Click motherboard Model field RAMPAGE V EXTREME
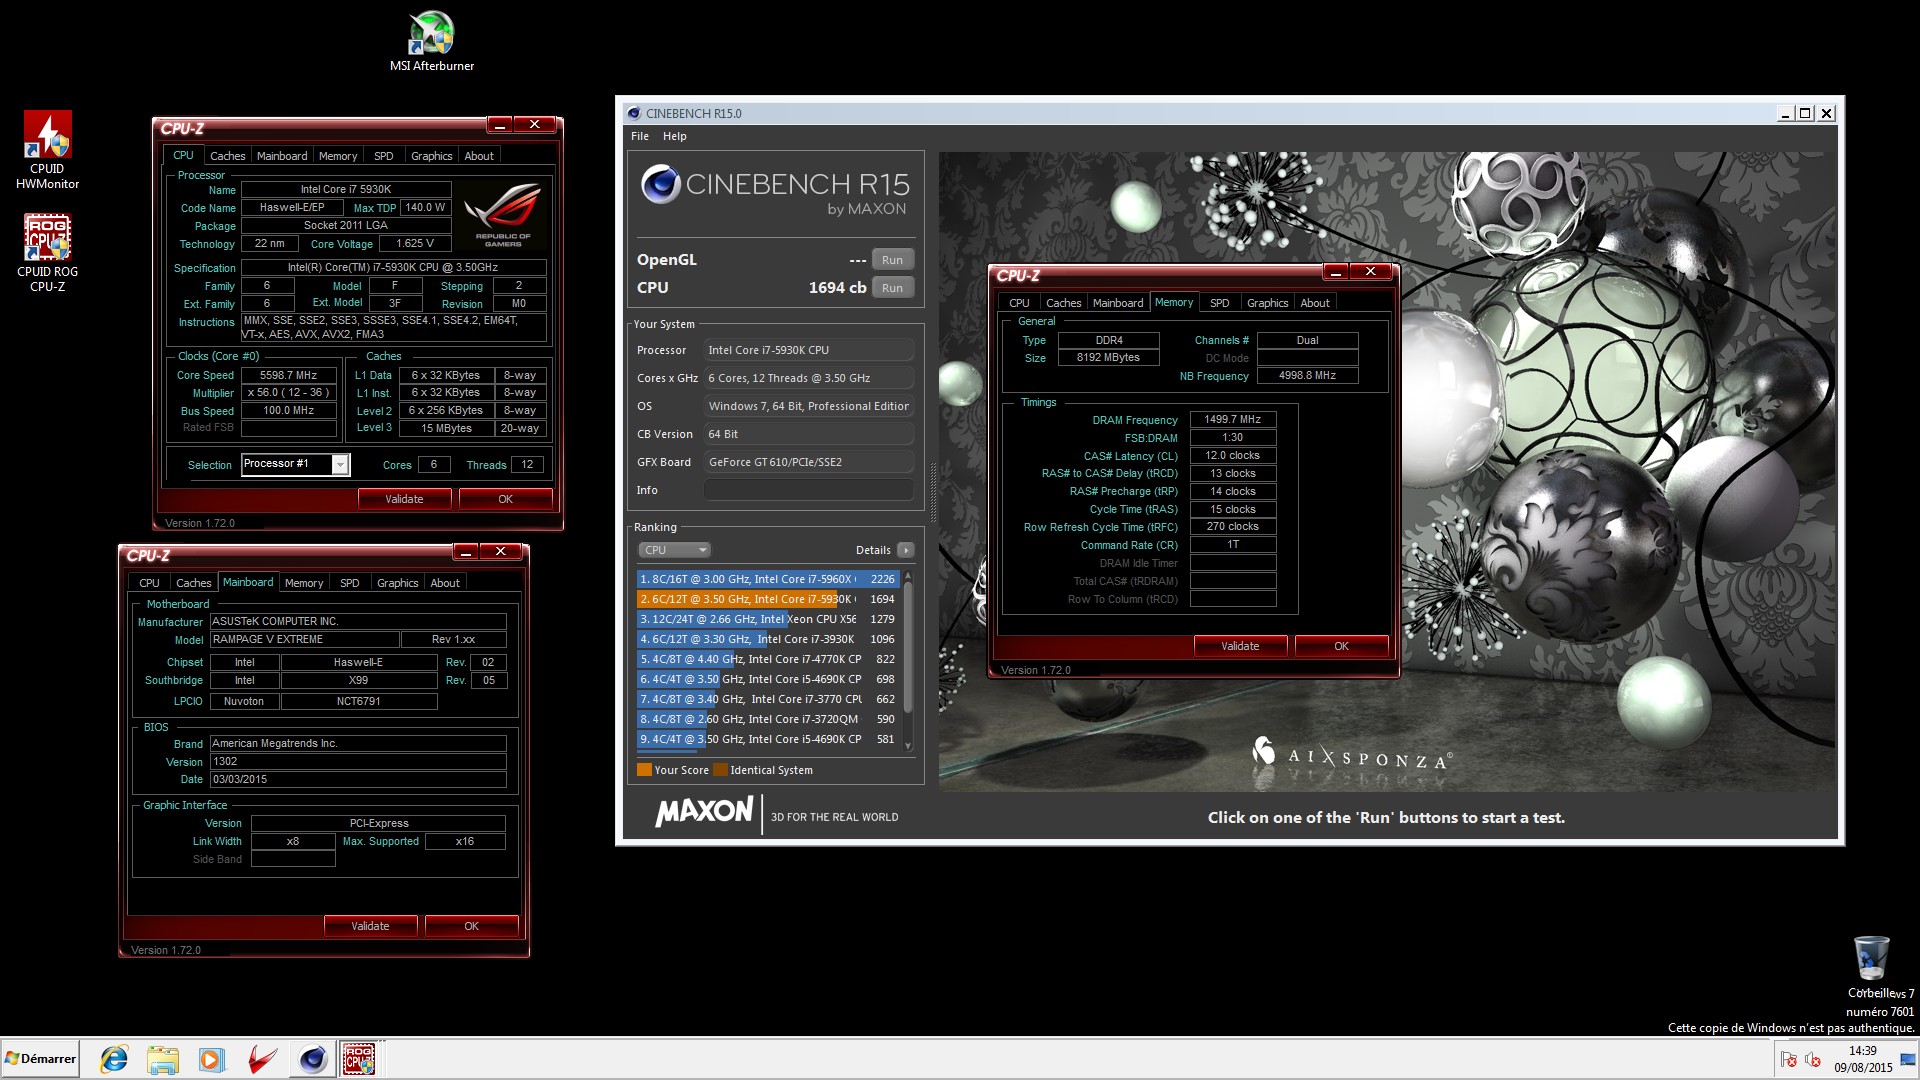1920x1080 pixels. pyautogui.click(x=304, y=640)
